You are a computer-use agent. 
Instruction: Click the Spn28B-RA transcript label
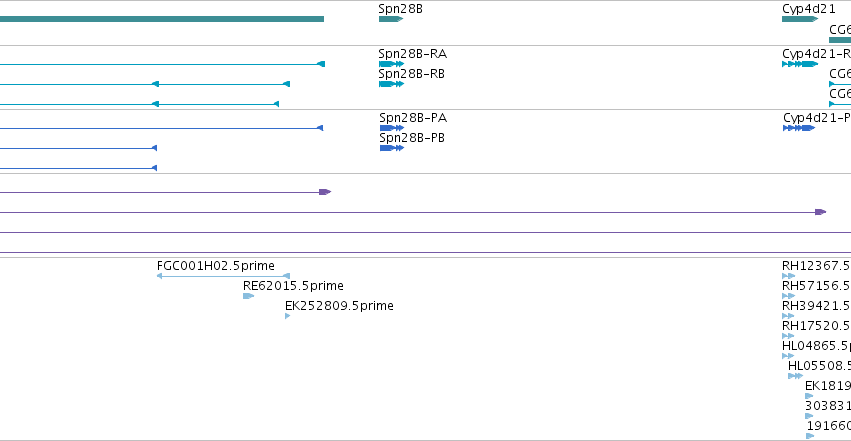[412, 54]
